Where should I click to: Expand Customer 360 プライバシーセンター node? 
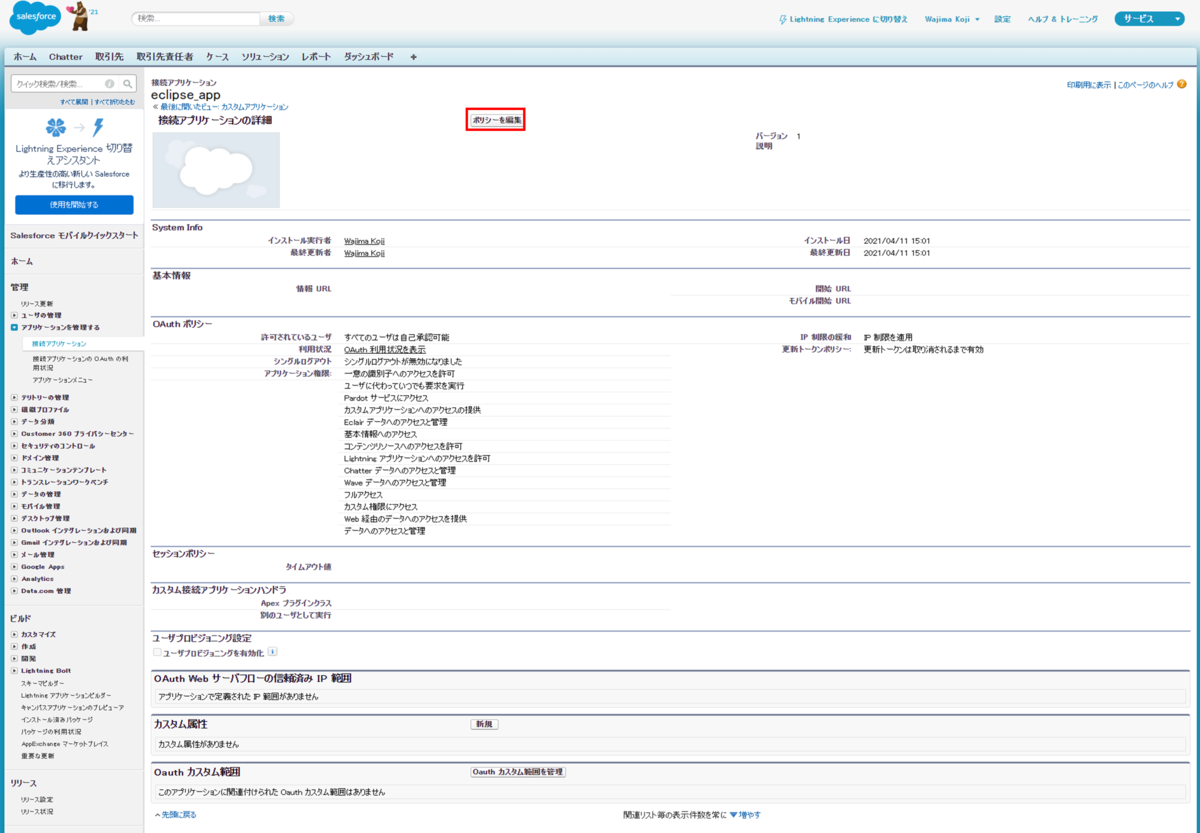[14, 433]
